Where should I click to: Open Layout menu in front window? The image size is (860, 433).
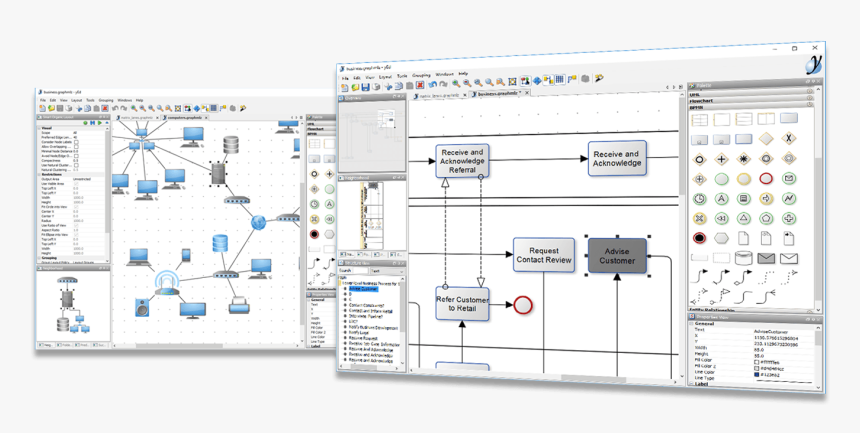pyautogui.click(x=387, y=77)
